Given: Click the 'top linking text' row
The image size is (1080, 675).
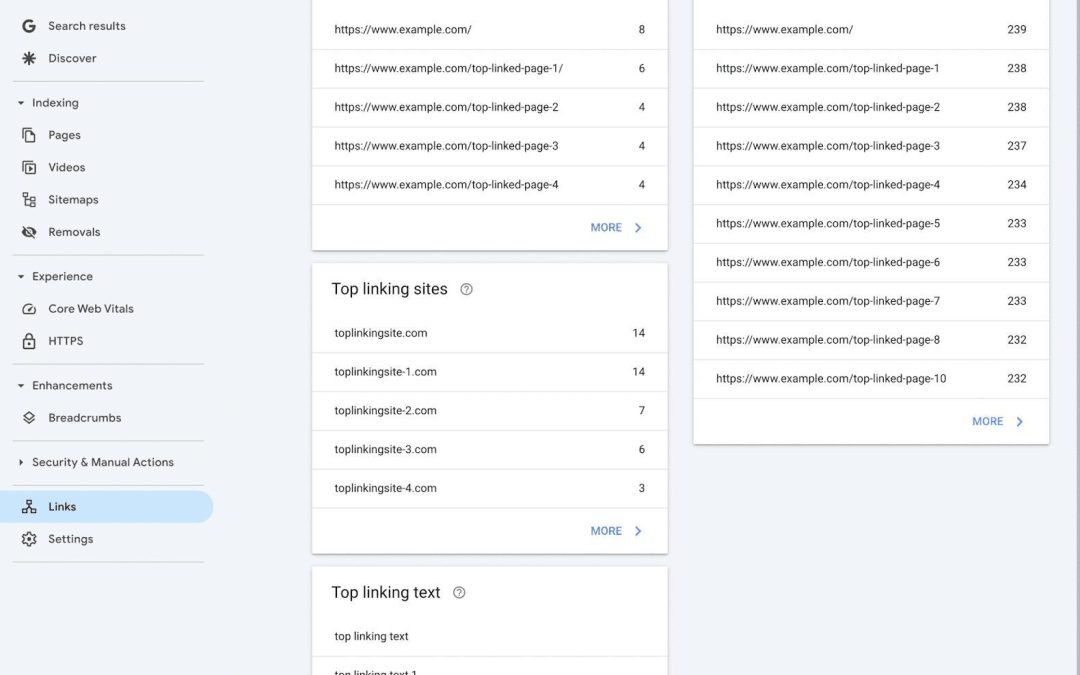Looking at the screenshot, I should [490, 637].
